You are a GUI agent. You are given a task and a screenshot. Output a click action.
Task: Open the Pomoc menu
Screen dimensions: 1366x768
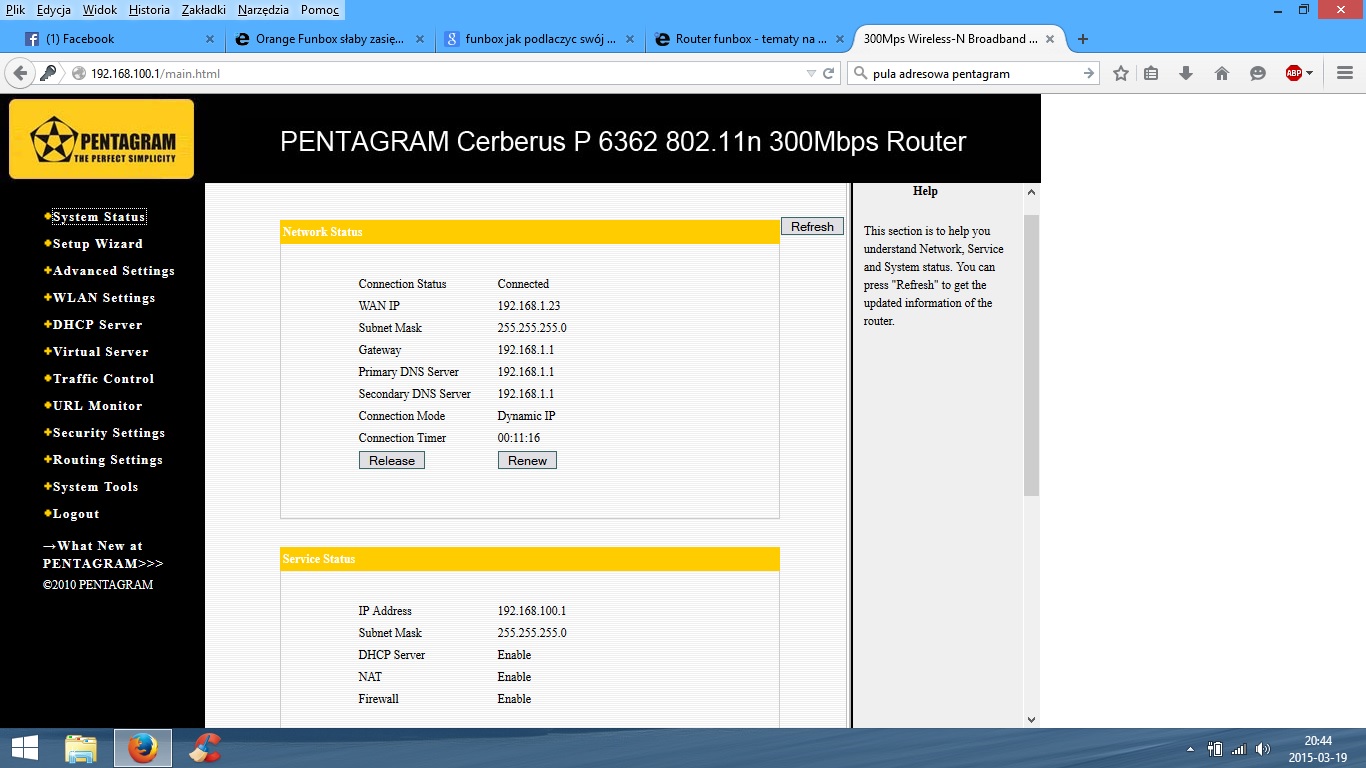pyautogui.click(x=320, y=10)
